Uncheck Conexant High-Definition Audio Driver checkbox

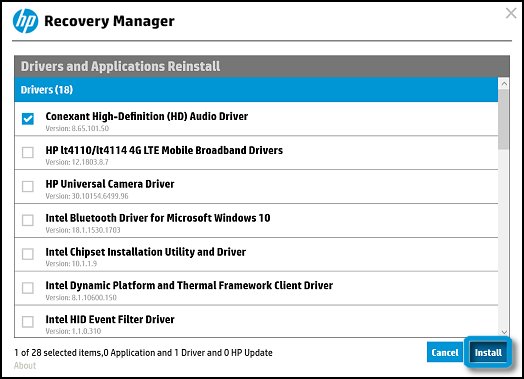point(28,118)
